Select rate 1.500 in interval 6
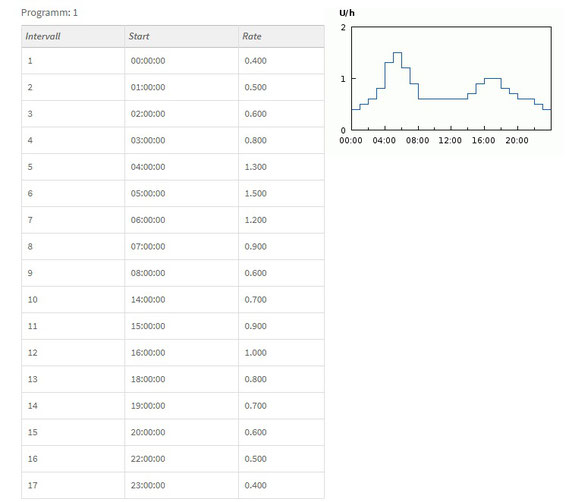Screen dimensions: 572x502 pos(255,193)
